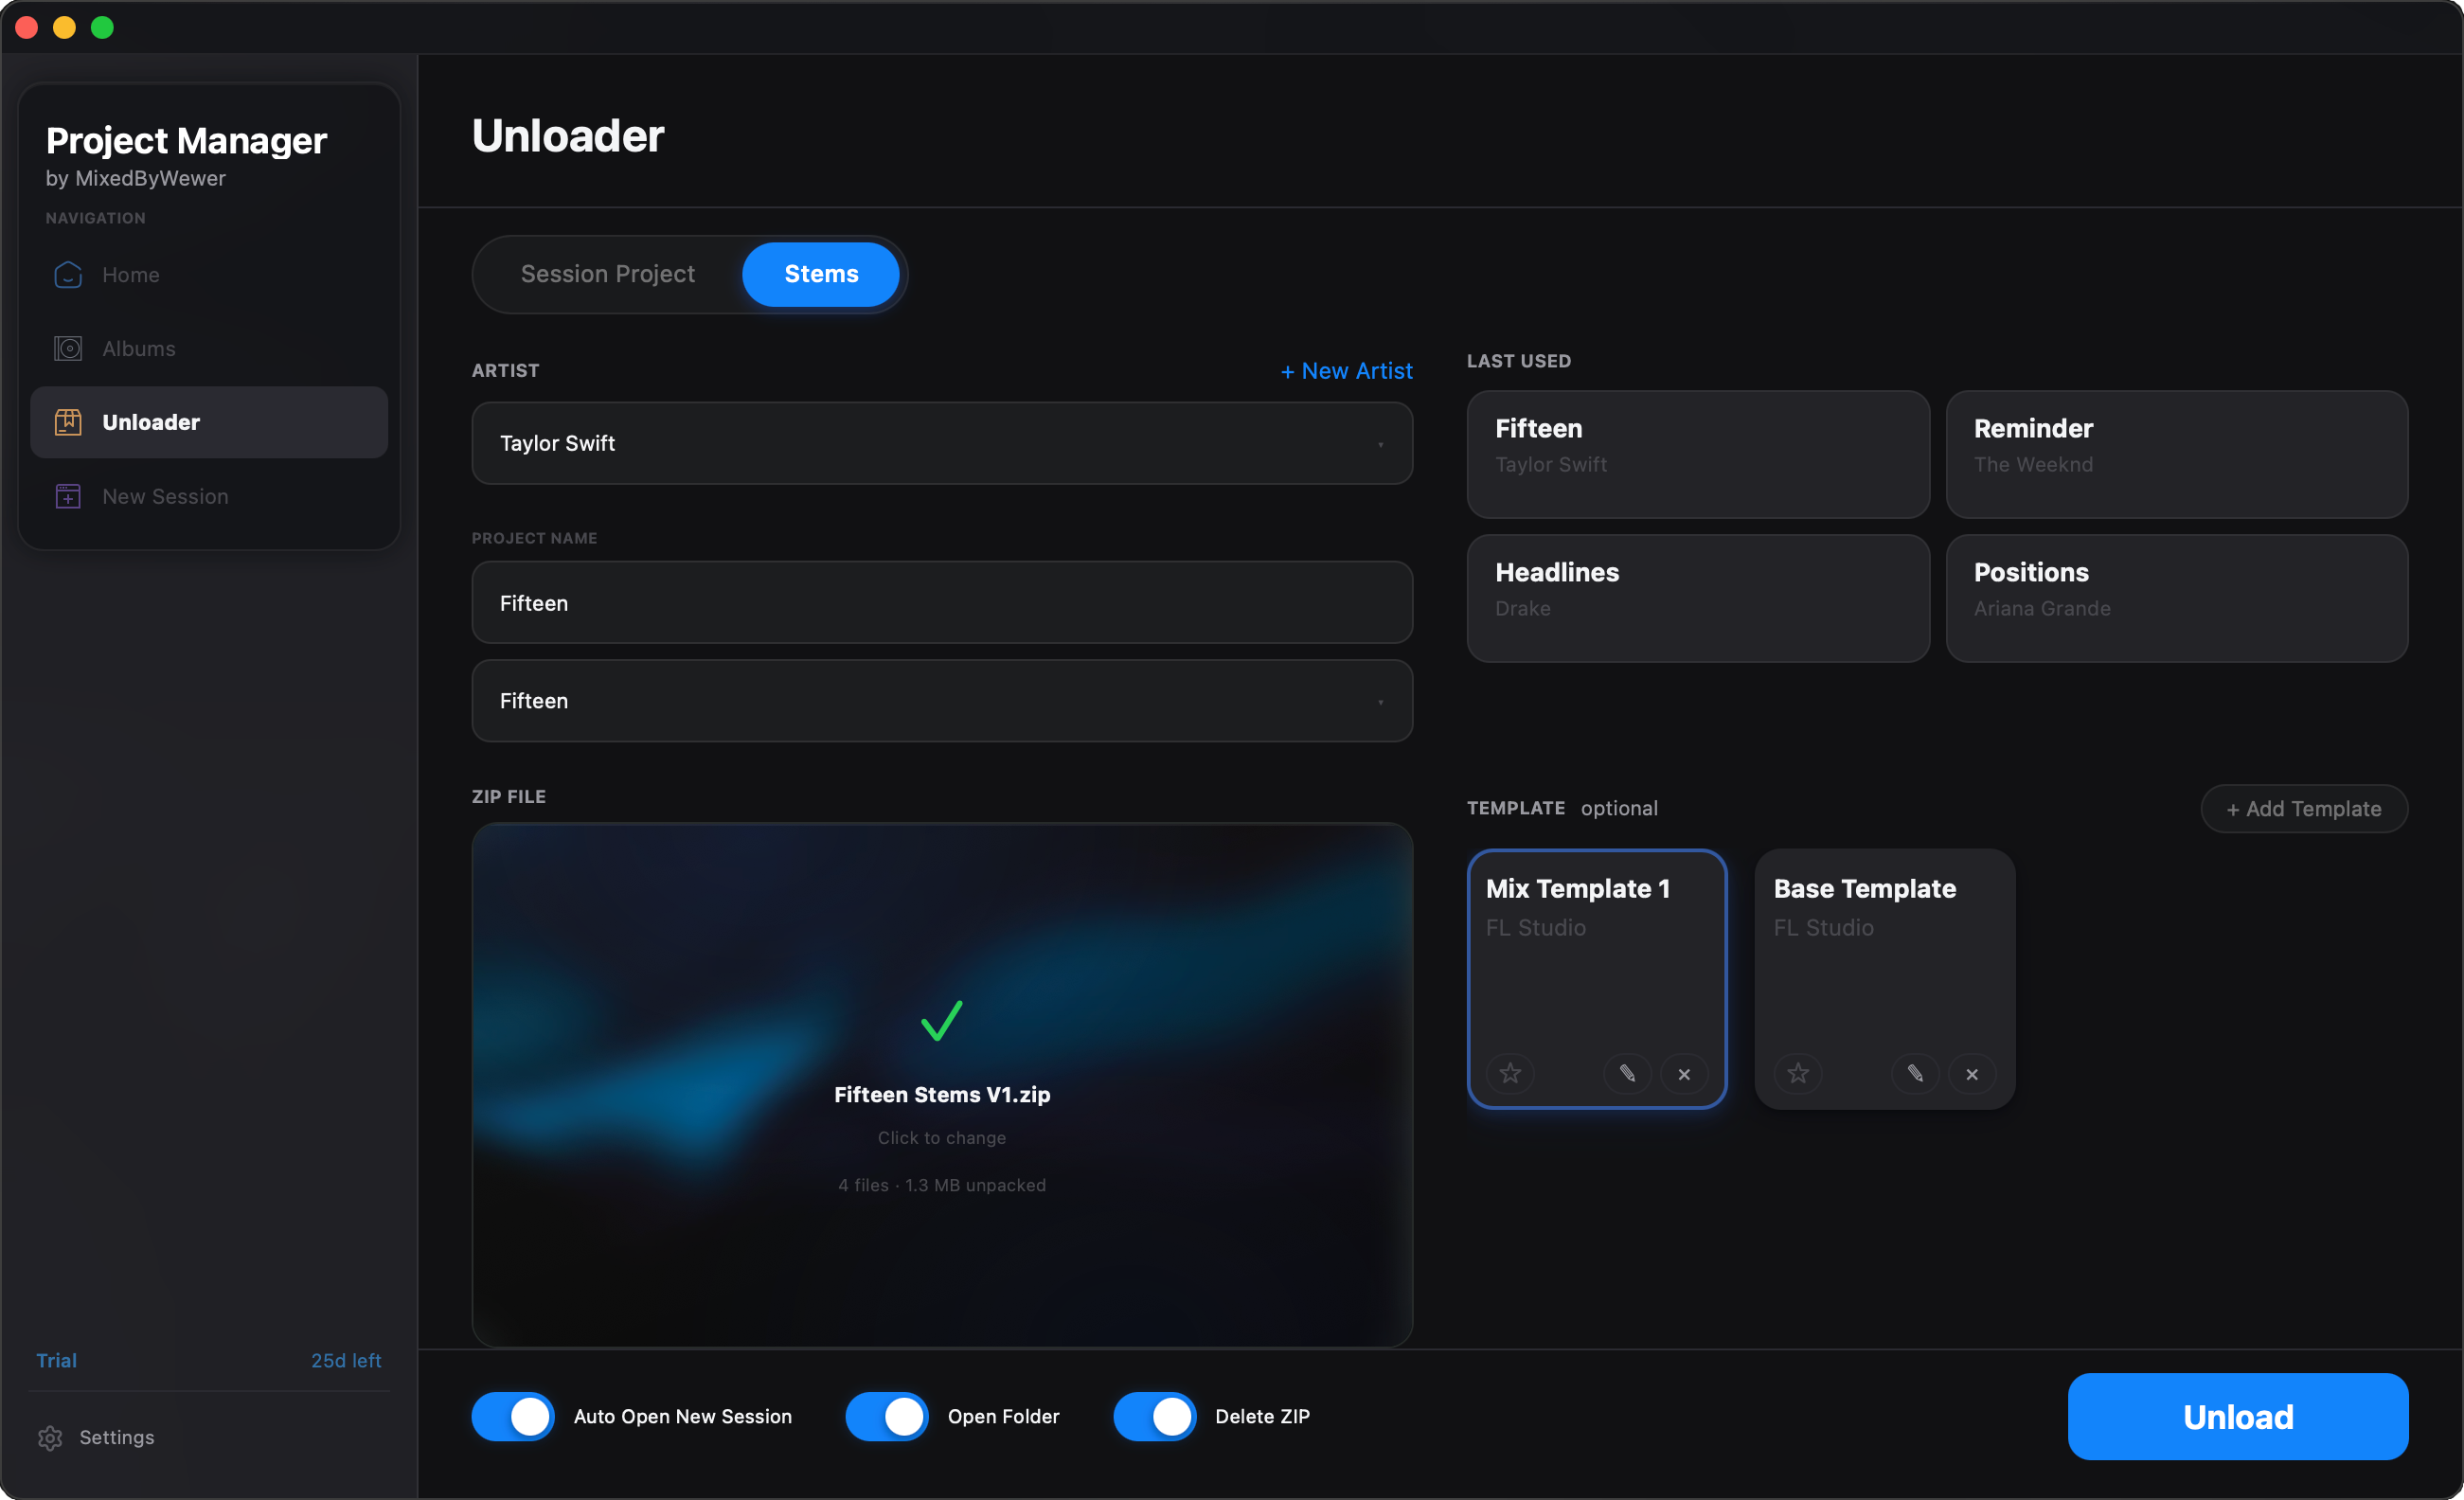2464x1500 pixels.
Task: Disable the Open Folder toggle
Action: click(887, 1416)
